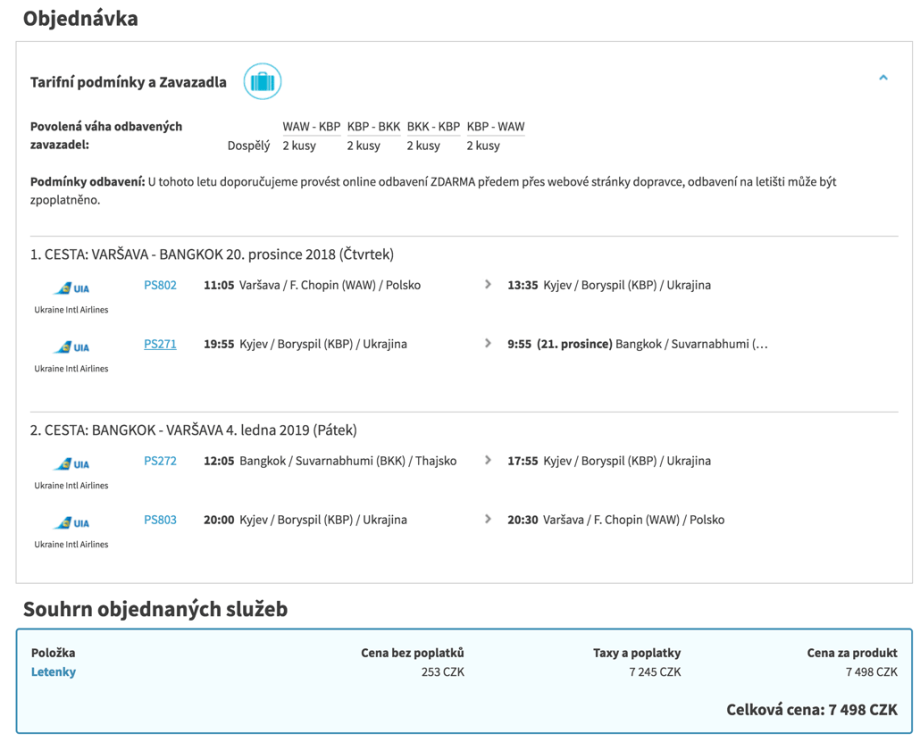Click the arrow in the 20:00 Kyjev row

tap(488, 520)
